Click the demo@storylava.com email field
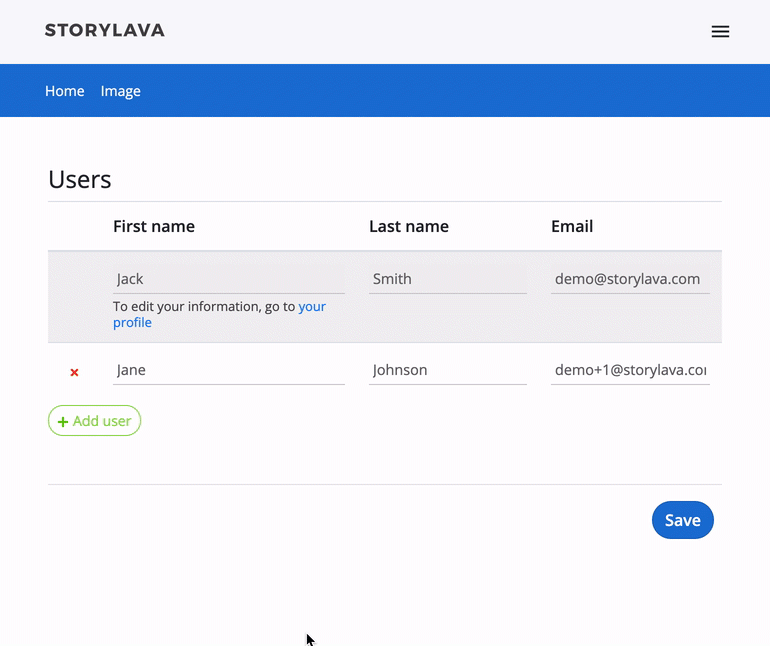770x646 pixels. tap(630, 279)
